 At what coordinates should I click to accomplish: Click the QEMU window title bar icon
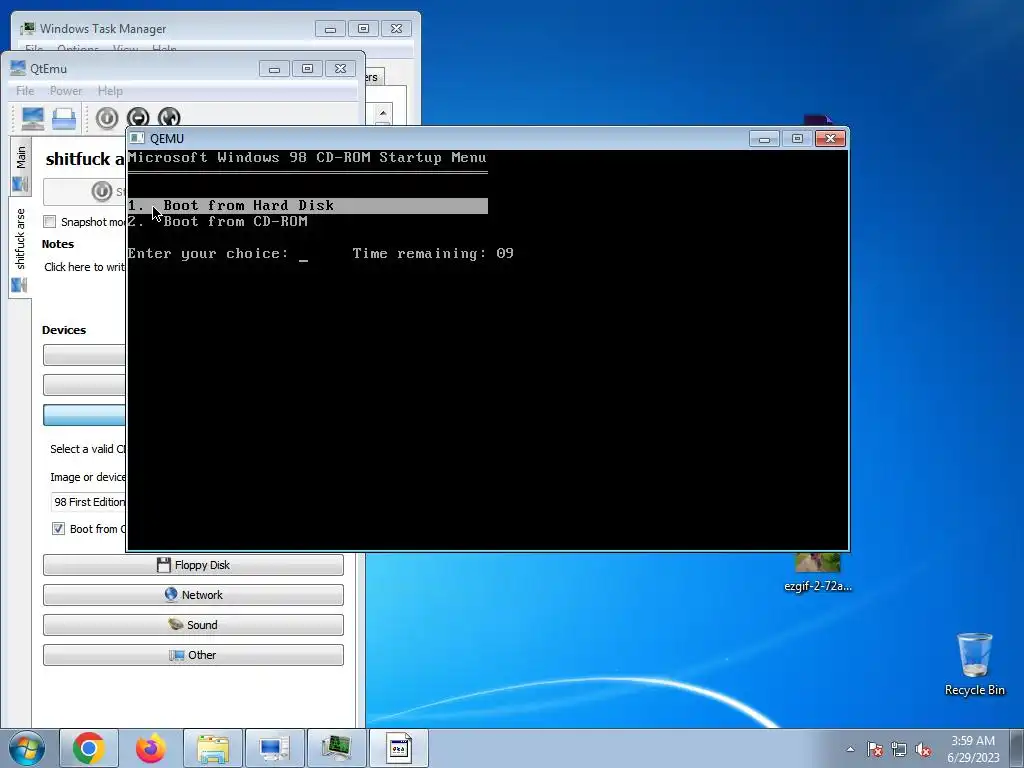[136, 138]
